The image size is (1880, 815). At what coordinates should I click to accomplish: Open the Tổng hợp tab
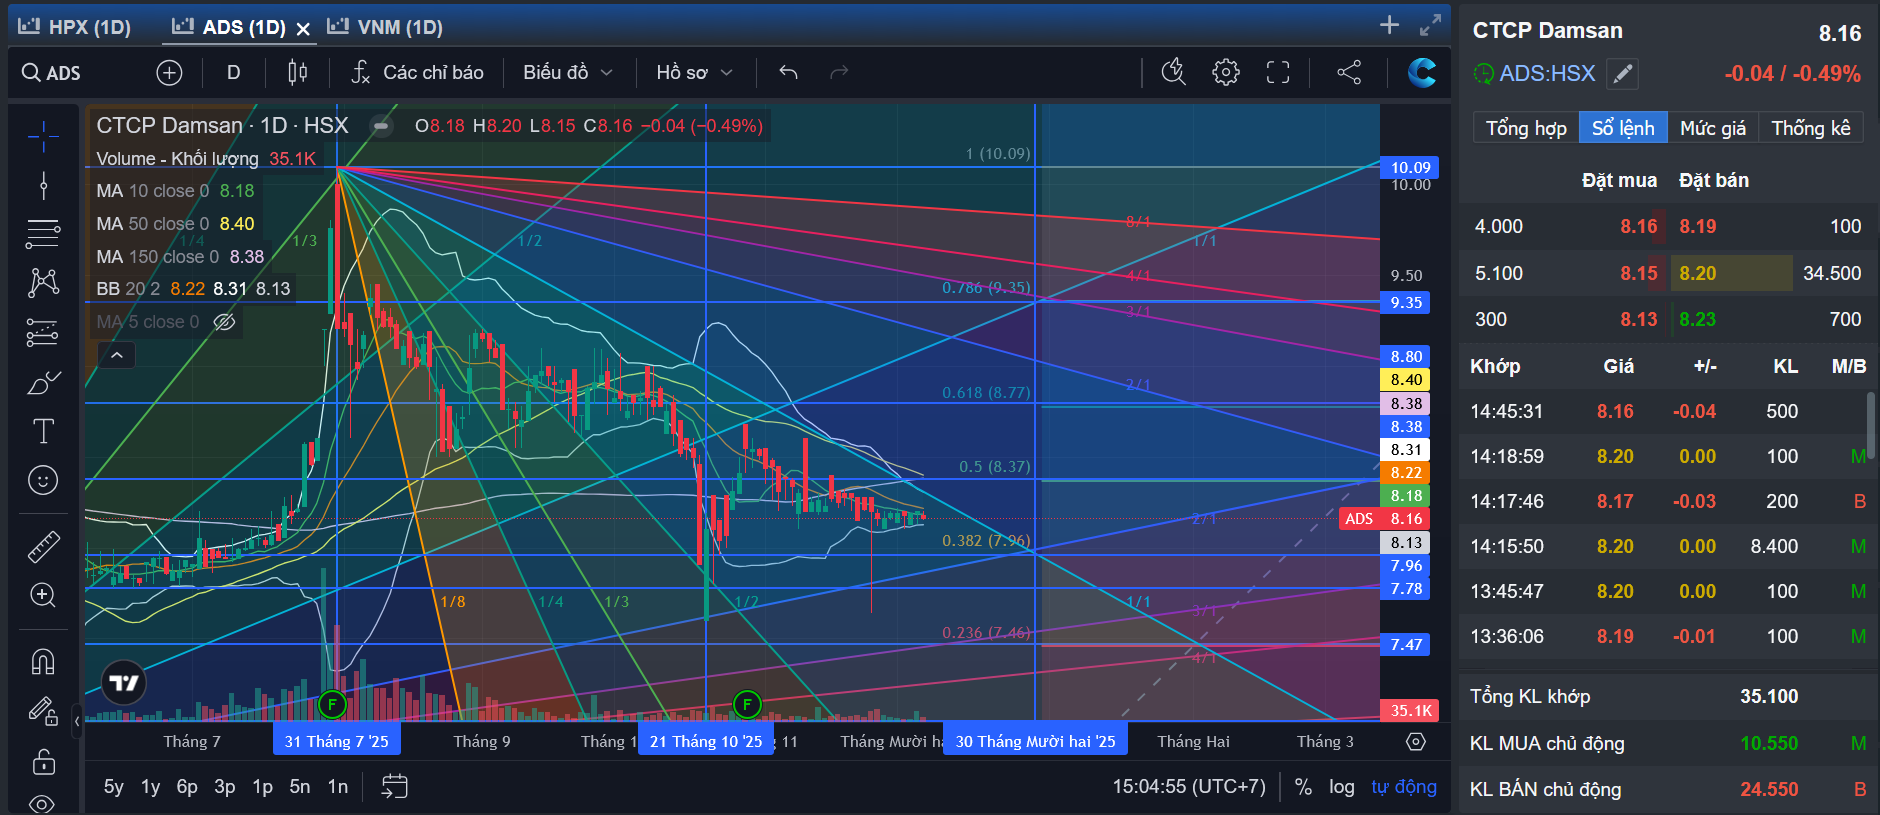click(x=1525, y=128)
